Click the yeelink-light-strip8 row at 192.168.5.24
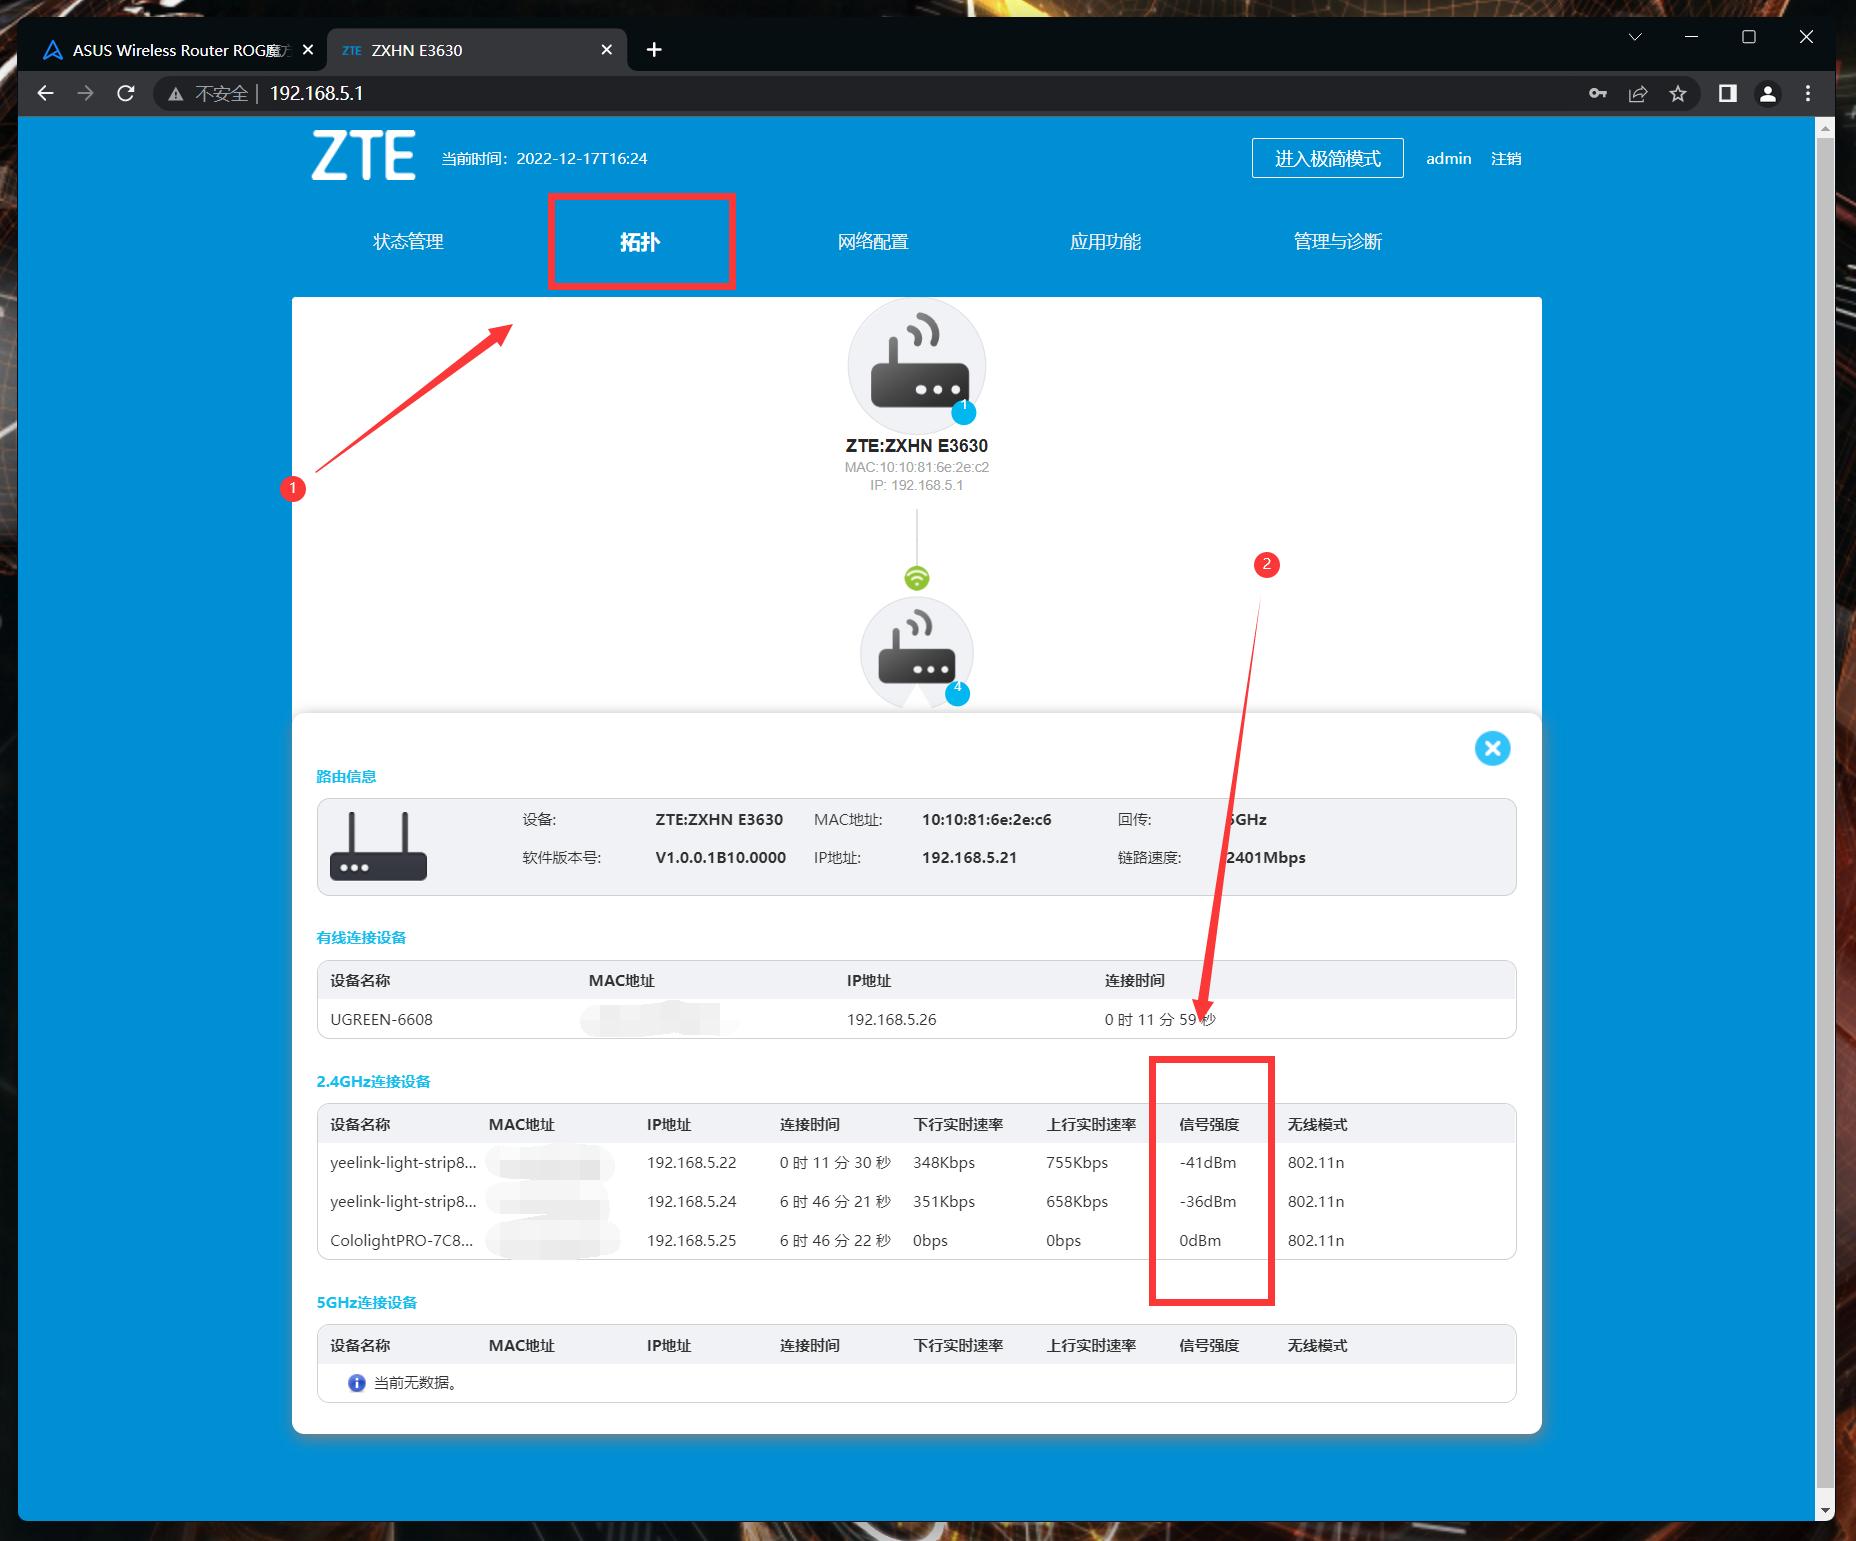The height and width of the screenshot is (1541, 1856). pos(916,1202)
